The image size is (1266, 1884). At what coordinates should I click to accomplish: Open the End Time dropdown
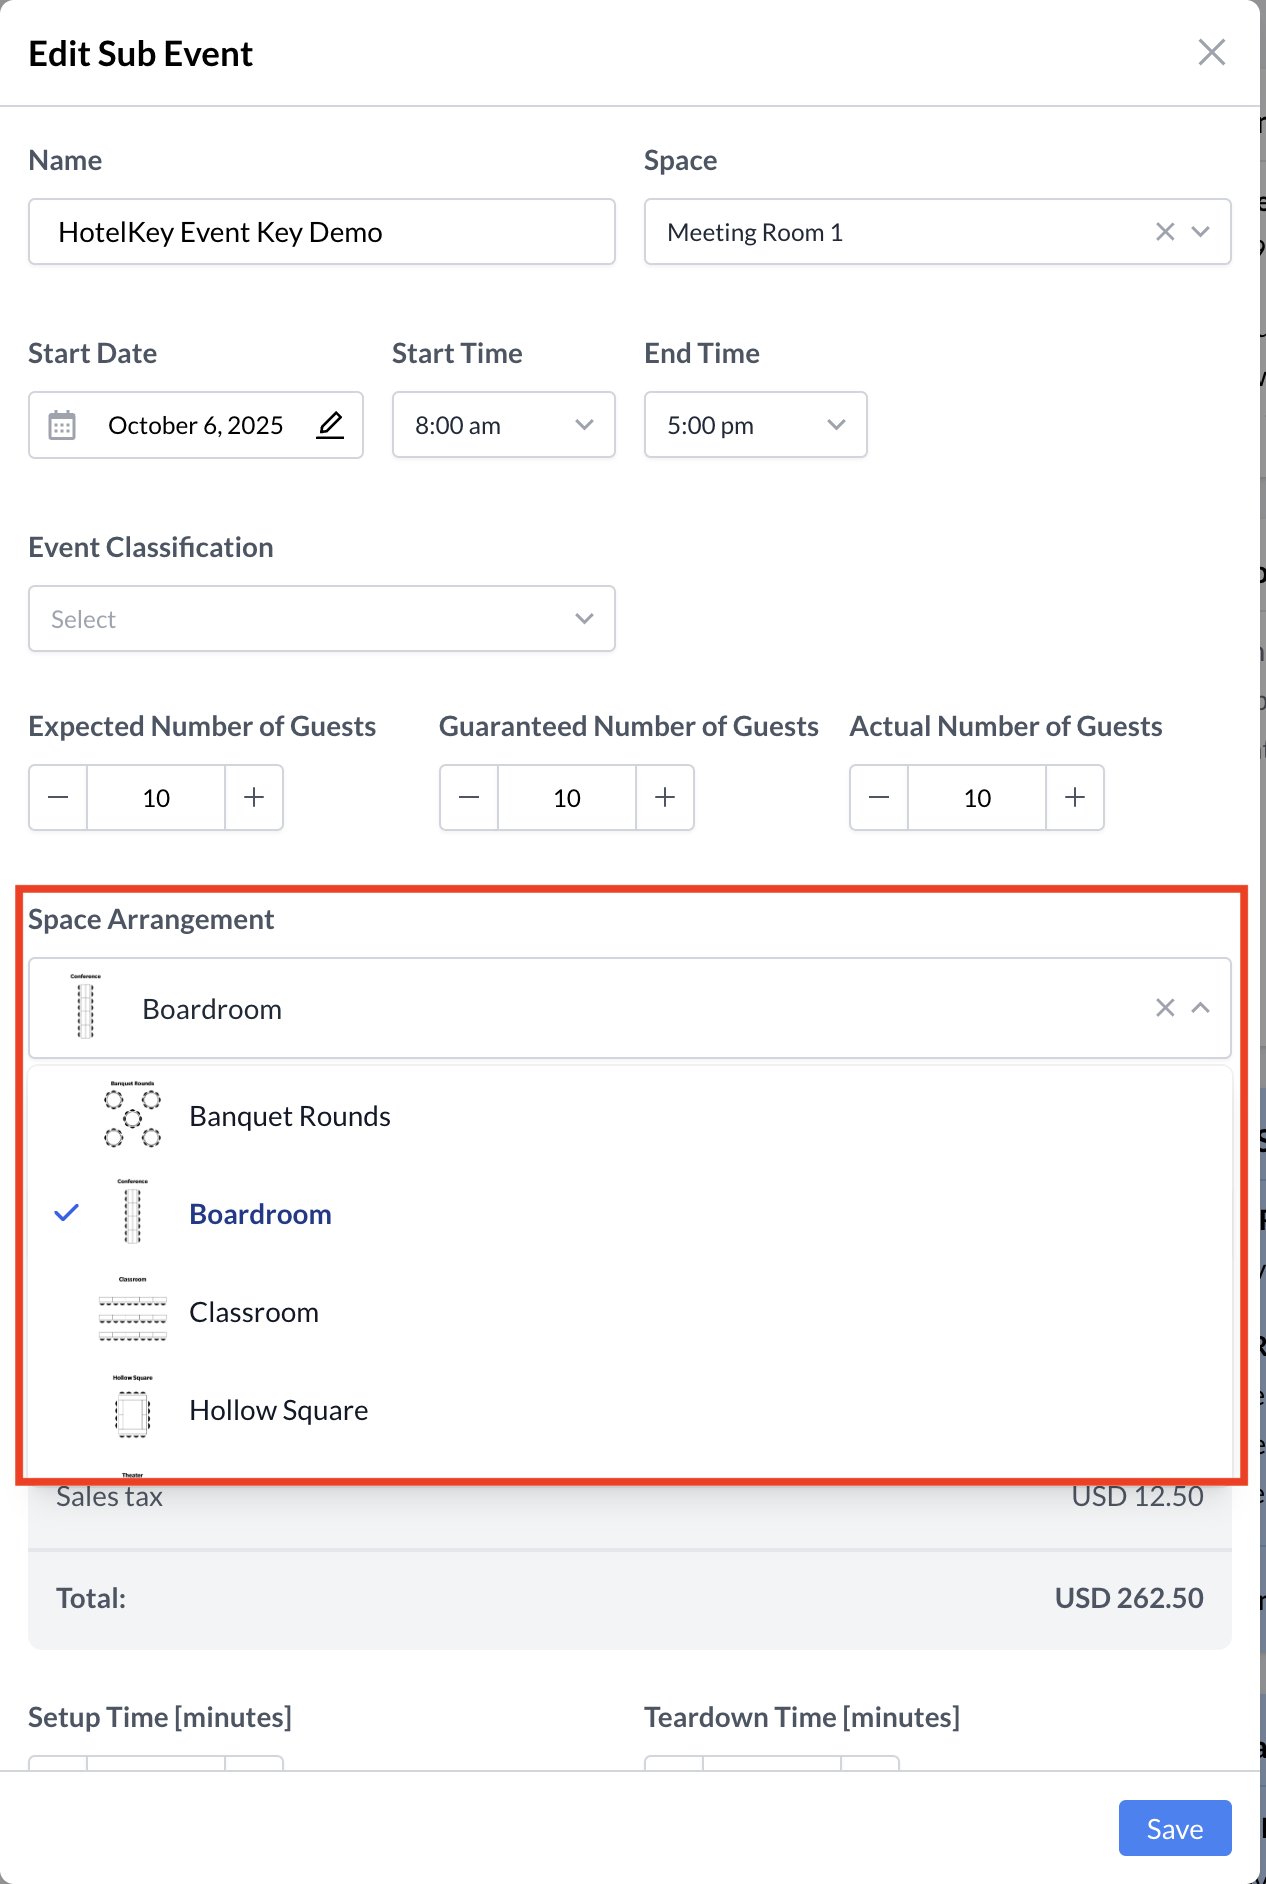(x=755, y=425)
